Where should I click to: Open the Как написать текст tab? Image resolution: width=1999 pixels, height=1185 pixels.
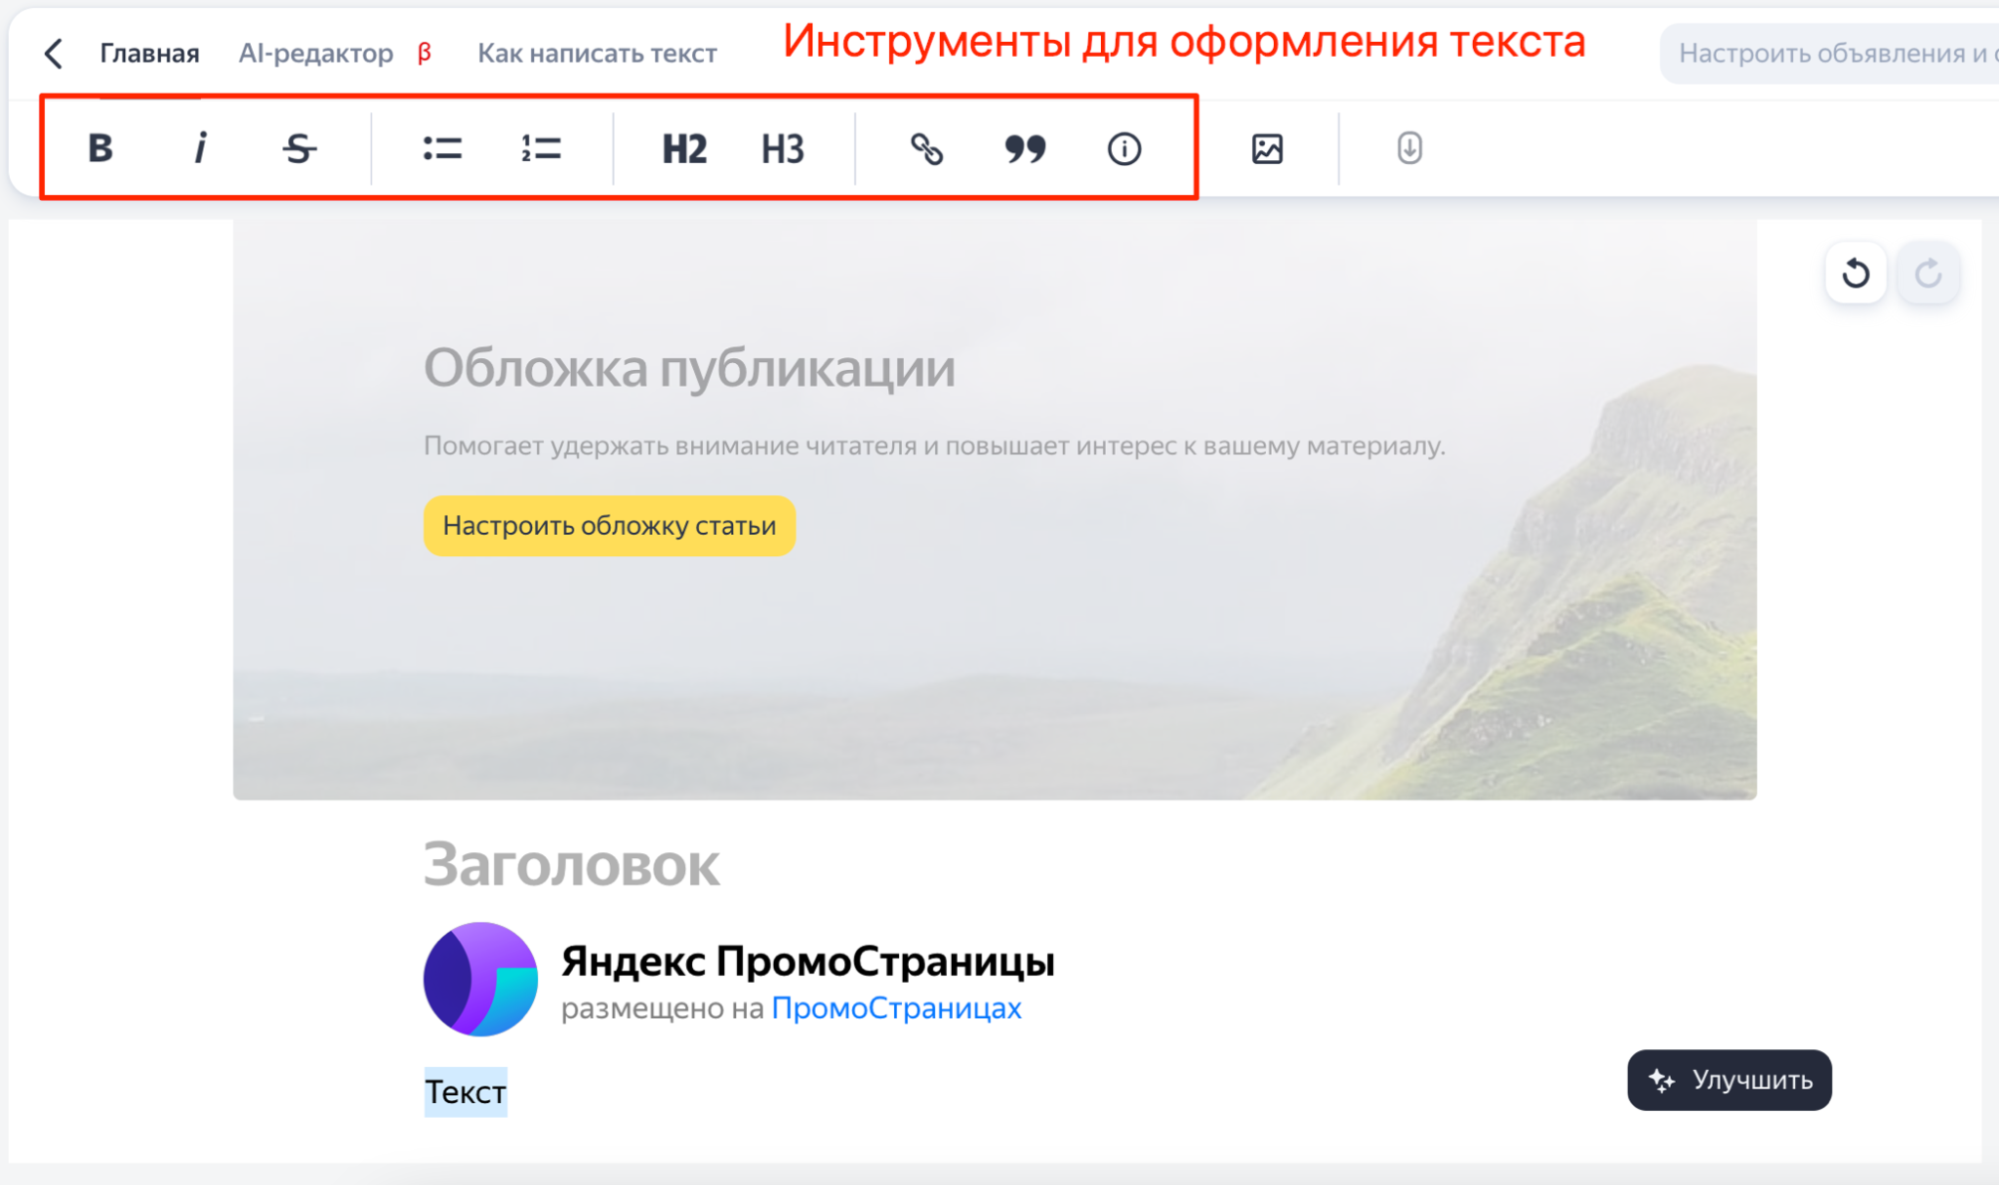597,53
